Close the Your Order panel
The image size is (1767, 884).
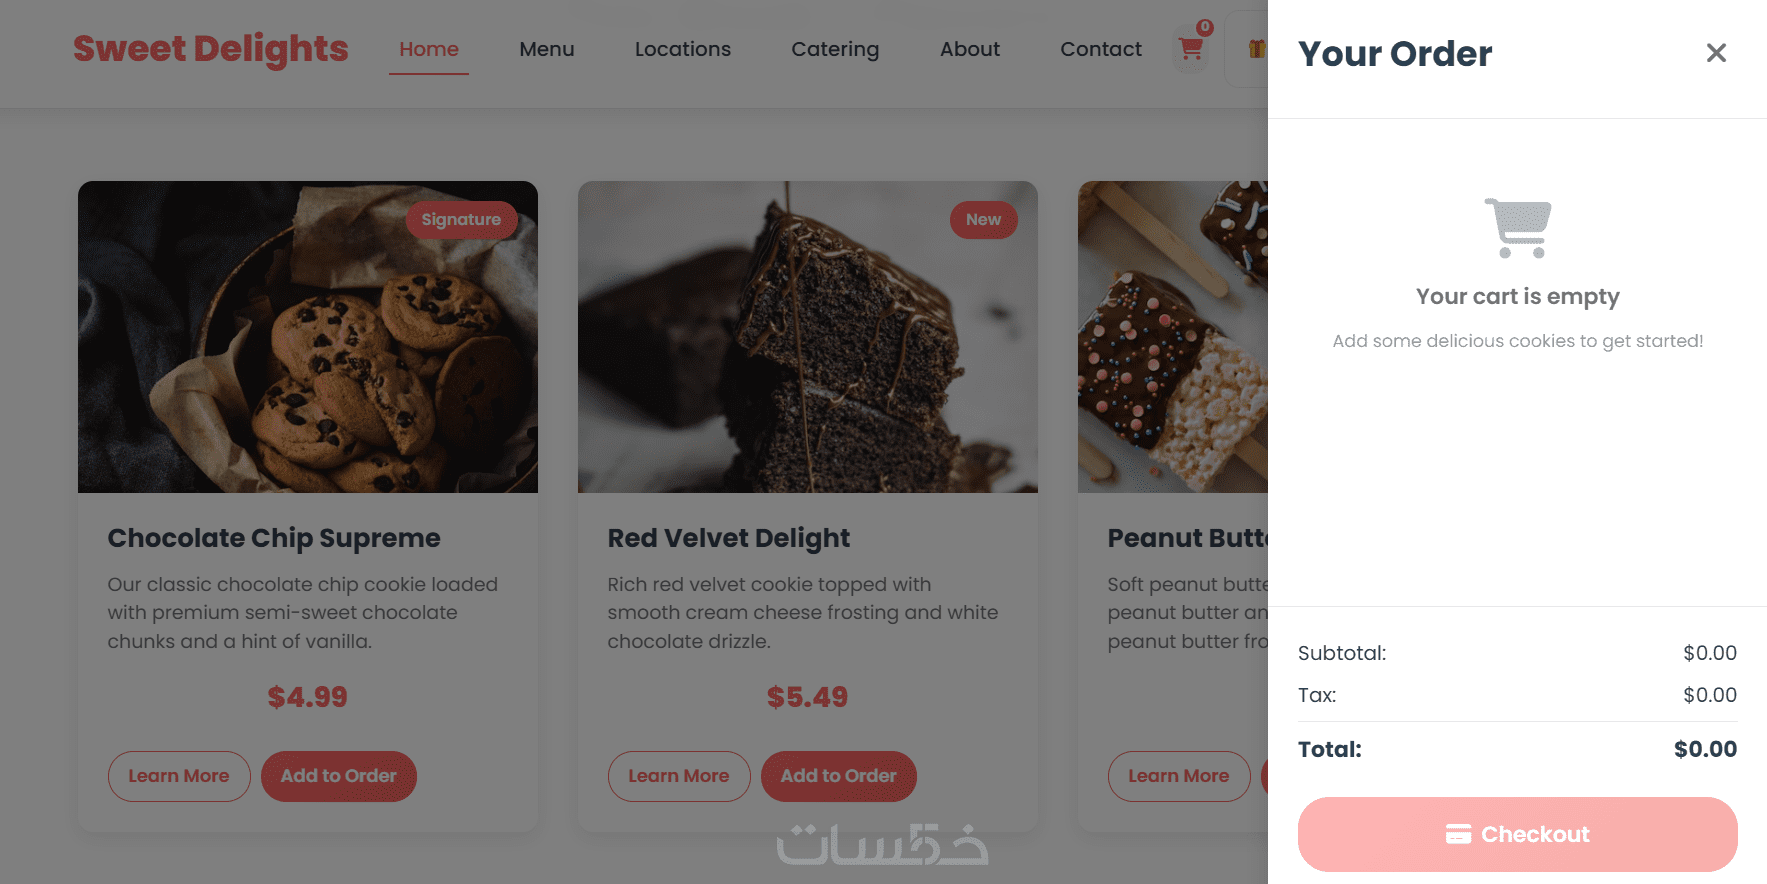tap(1716, 53)
